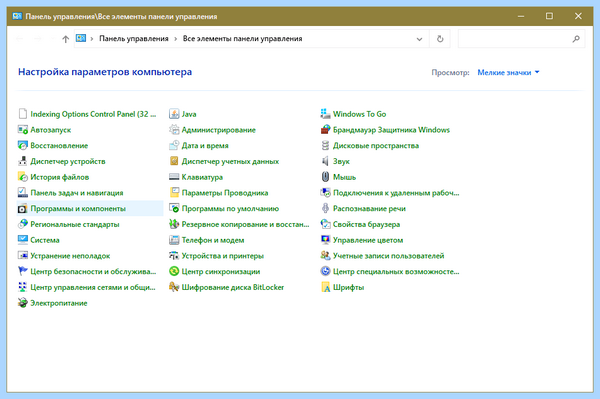Expand breadcrumb chevron after Панель управления
600x399 pixels.
click(x=176, y=39)
